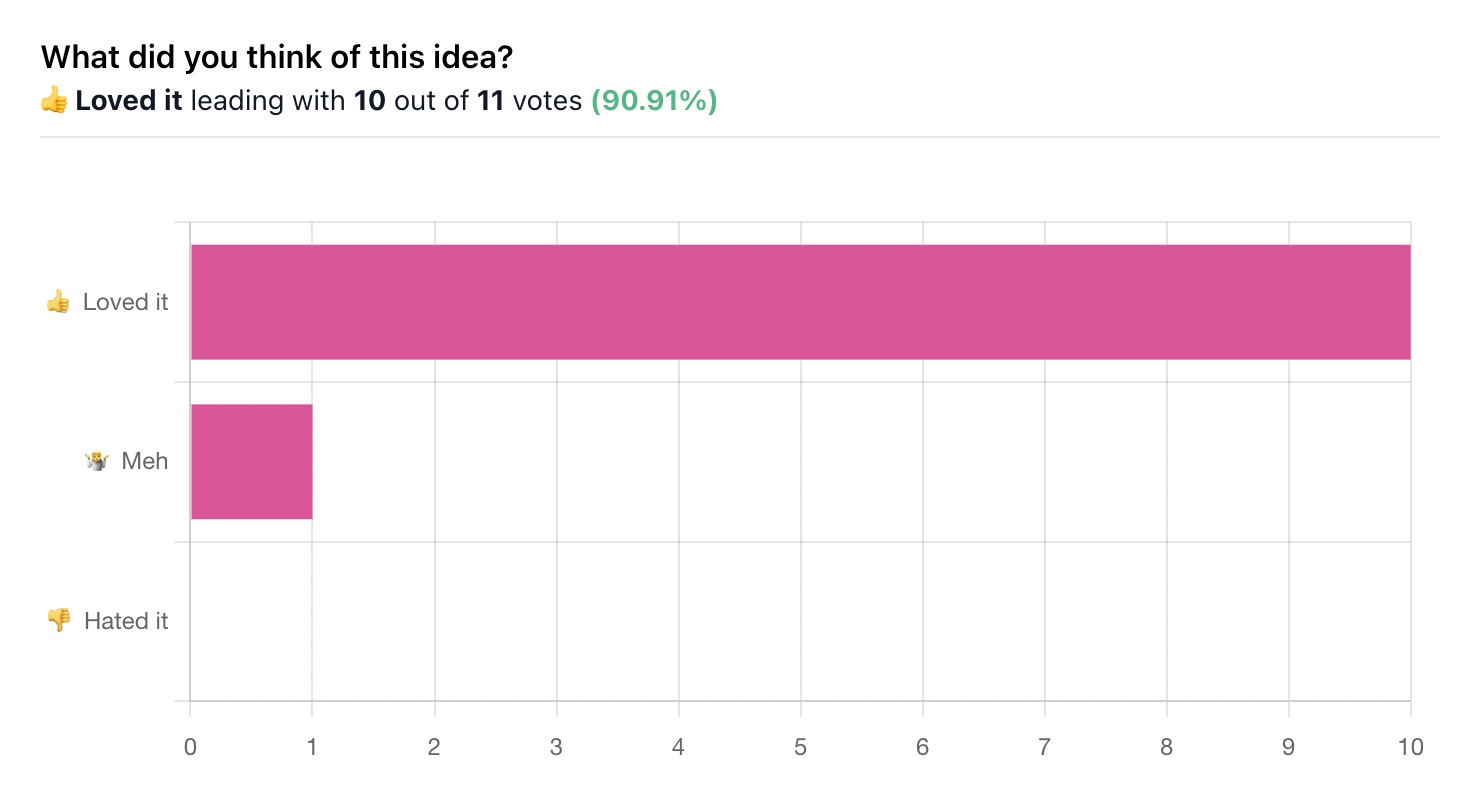Image resolution: width=1468 pixels, height=804 pixels.
Task: Click the Hated it axis label text
Action: [x=126, y=621]
